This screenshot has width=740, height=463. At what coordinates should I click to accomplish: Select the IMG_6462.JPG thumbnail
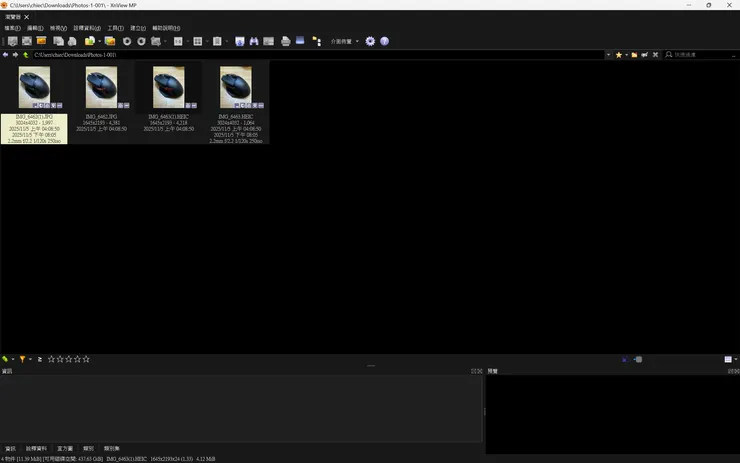(101, 87)
